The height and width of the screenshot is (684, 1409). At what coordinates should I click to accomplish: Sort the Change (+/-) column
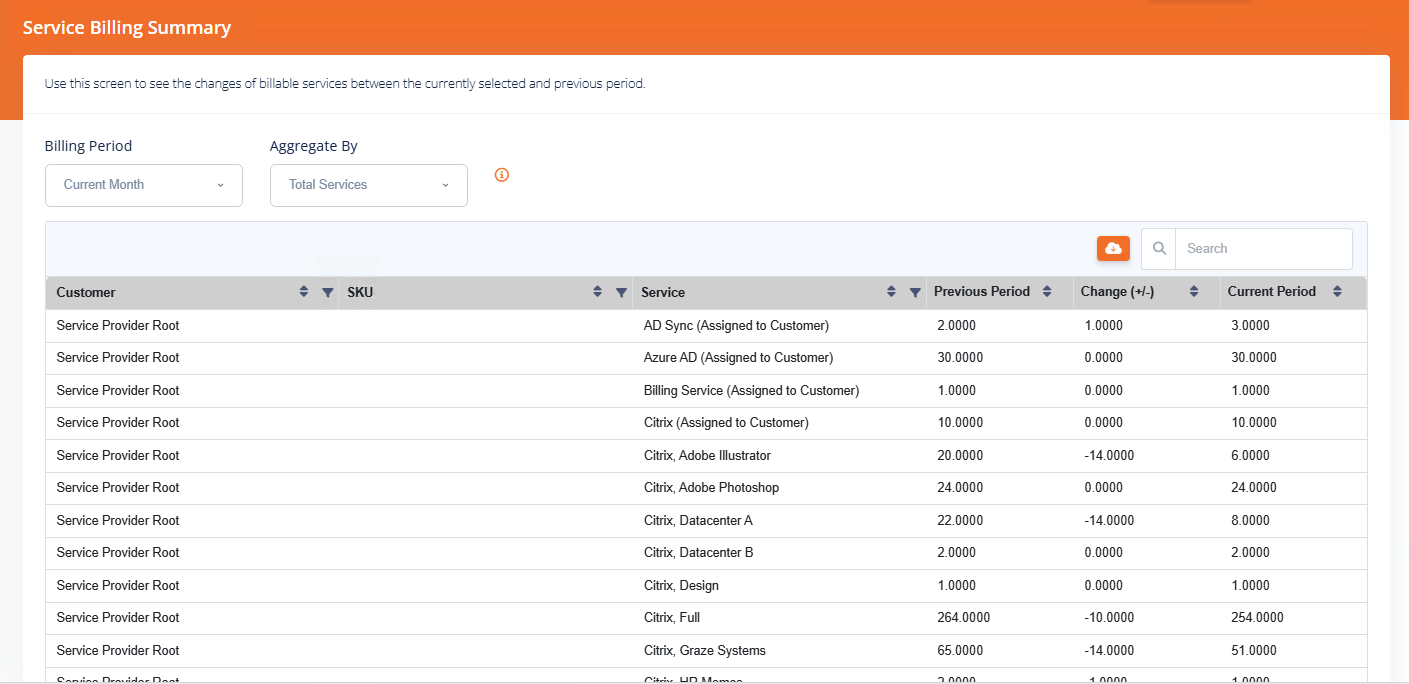[x=1193, y=291]
